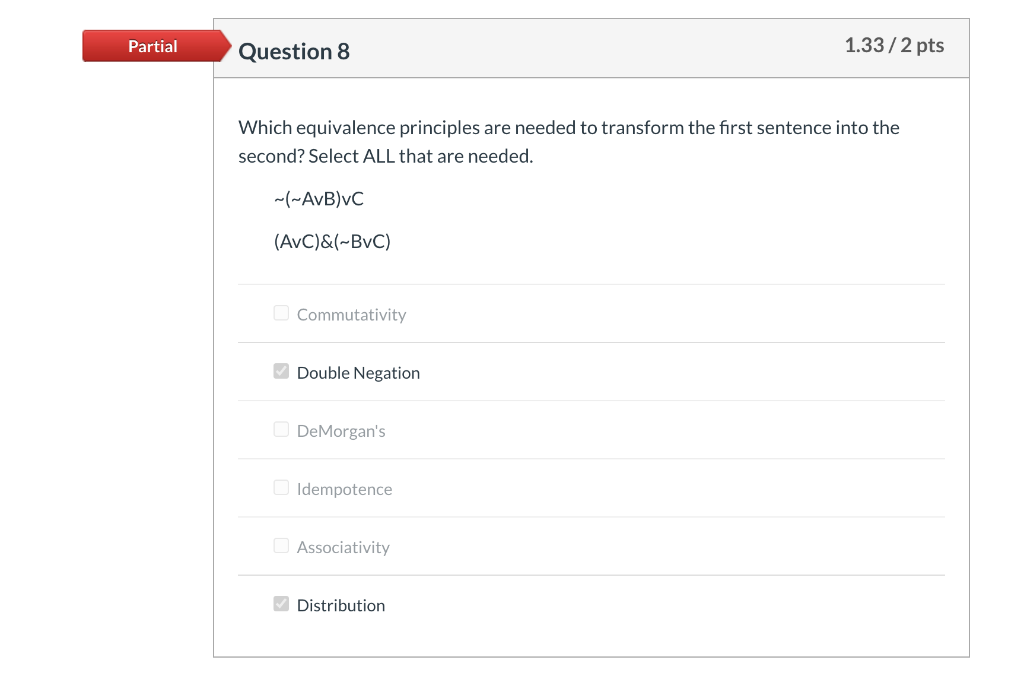Click the Idempotence answer row
1024x679 pixels.
point(591,488)
